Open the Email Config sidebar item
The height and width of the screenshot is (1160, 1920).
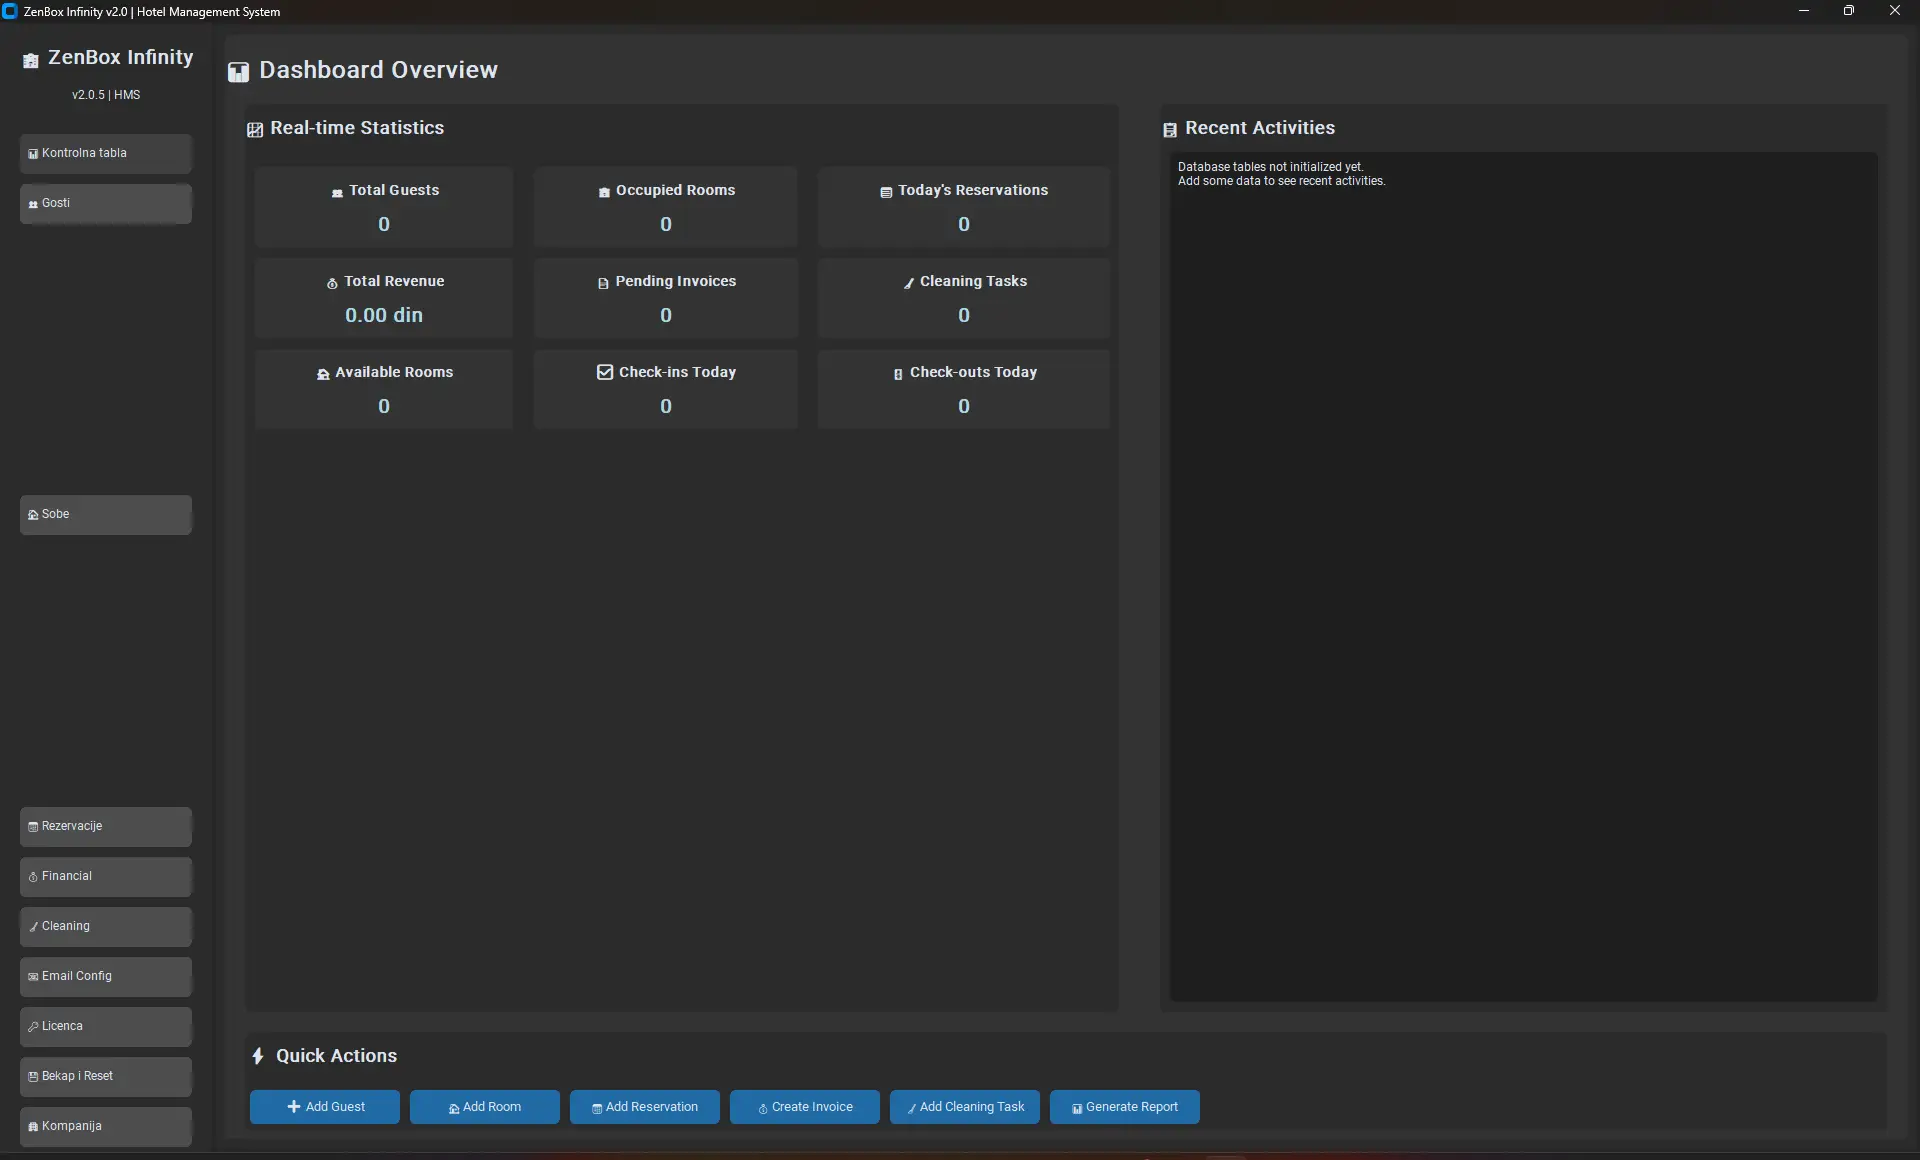click(x=106, y=977)
